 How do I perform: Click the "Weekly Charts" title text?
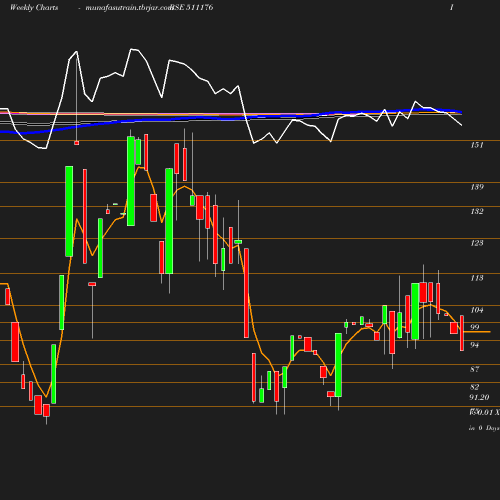(x=34, y=7)
